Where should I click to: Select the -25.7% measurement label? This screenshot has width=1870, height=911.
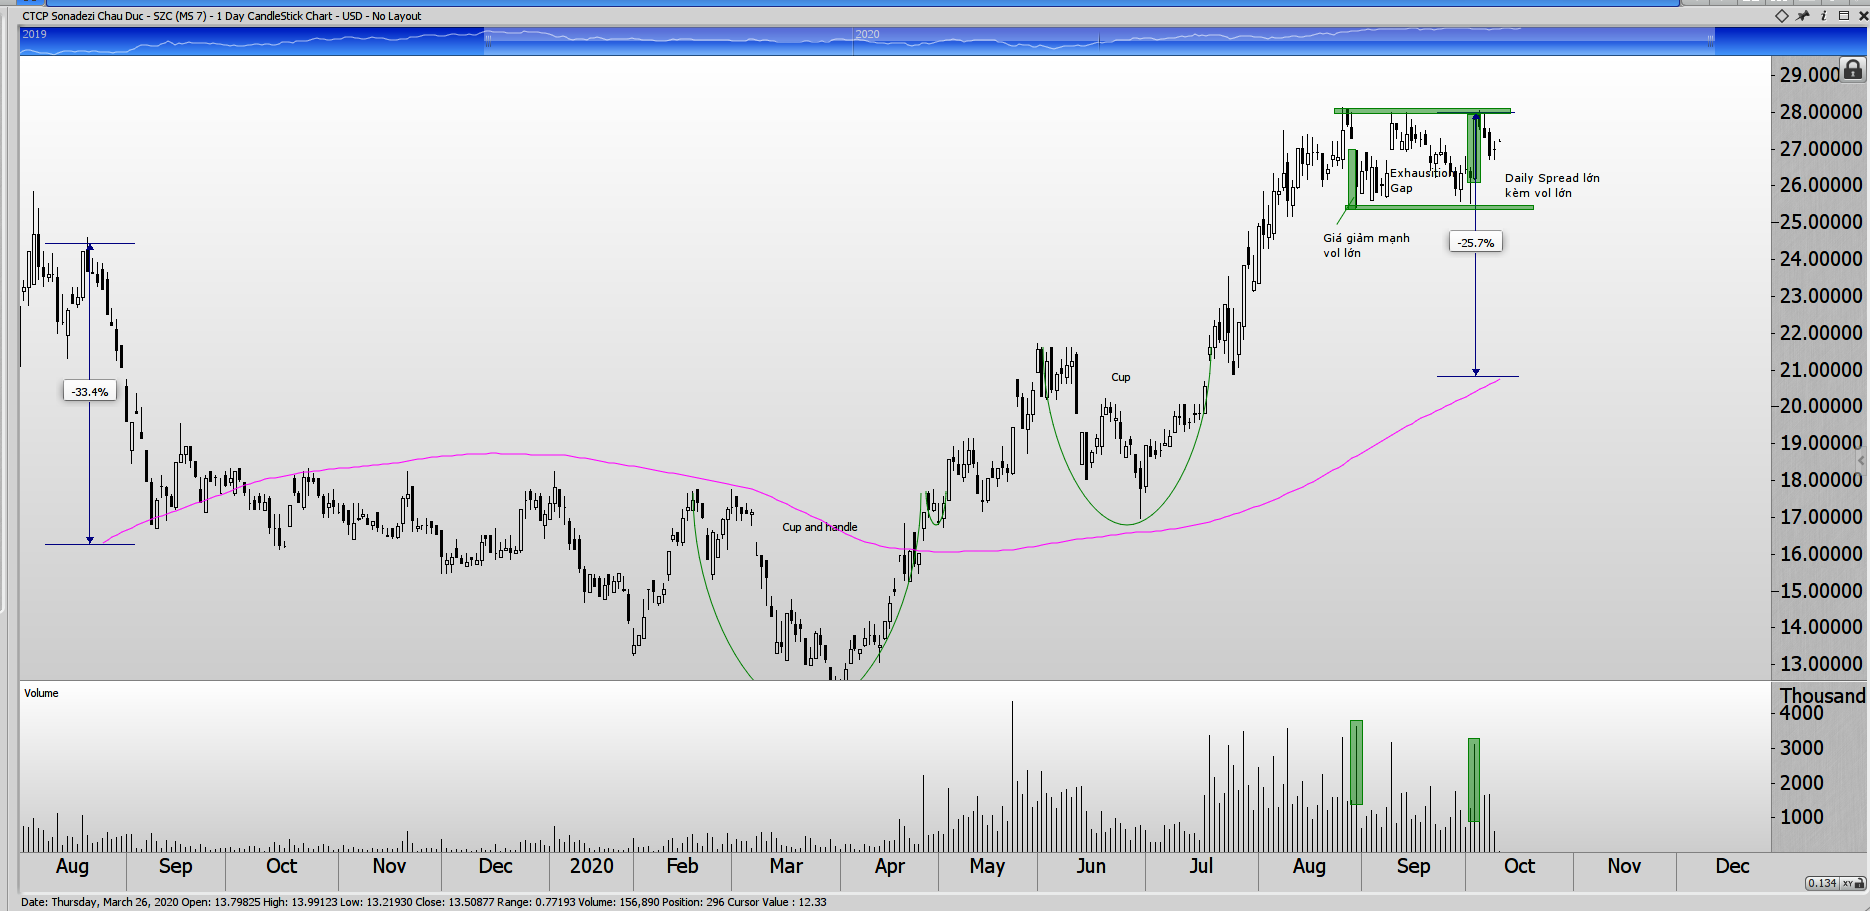pos(1475,243)
